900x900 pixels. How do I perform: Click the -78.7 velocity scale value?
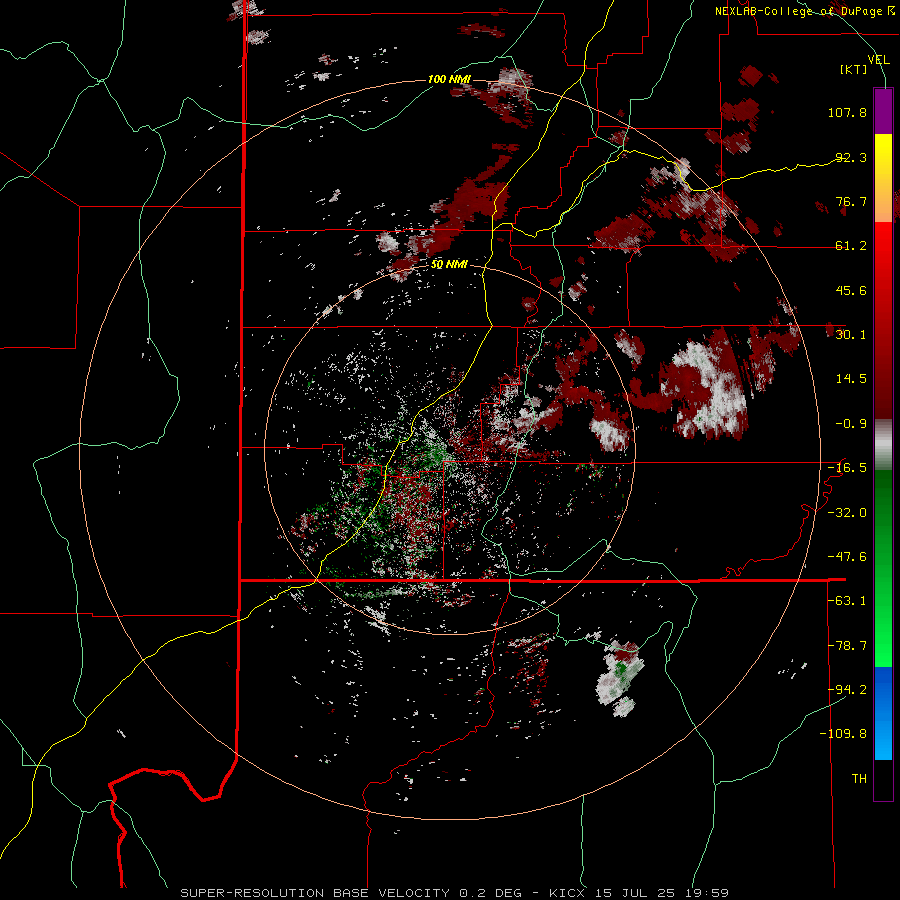pyautogui.click(x=847, y=645)
